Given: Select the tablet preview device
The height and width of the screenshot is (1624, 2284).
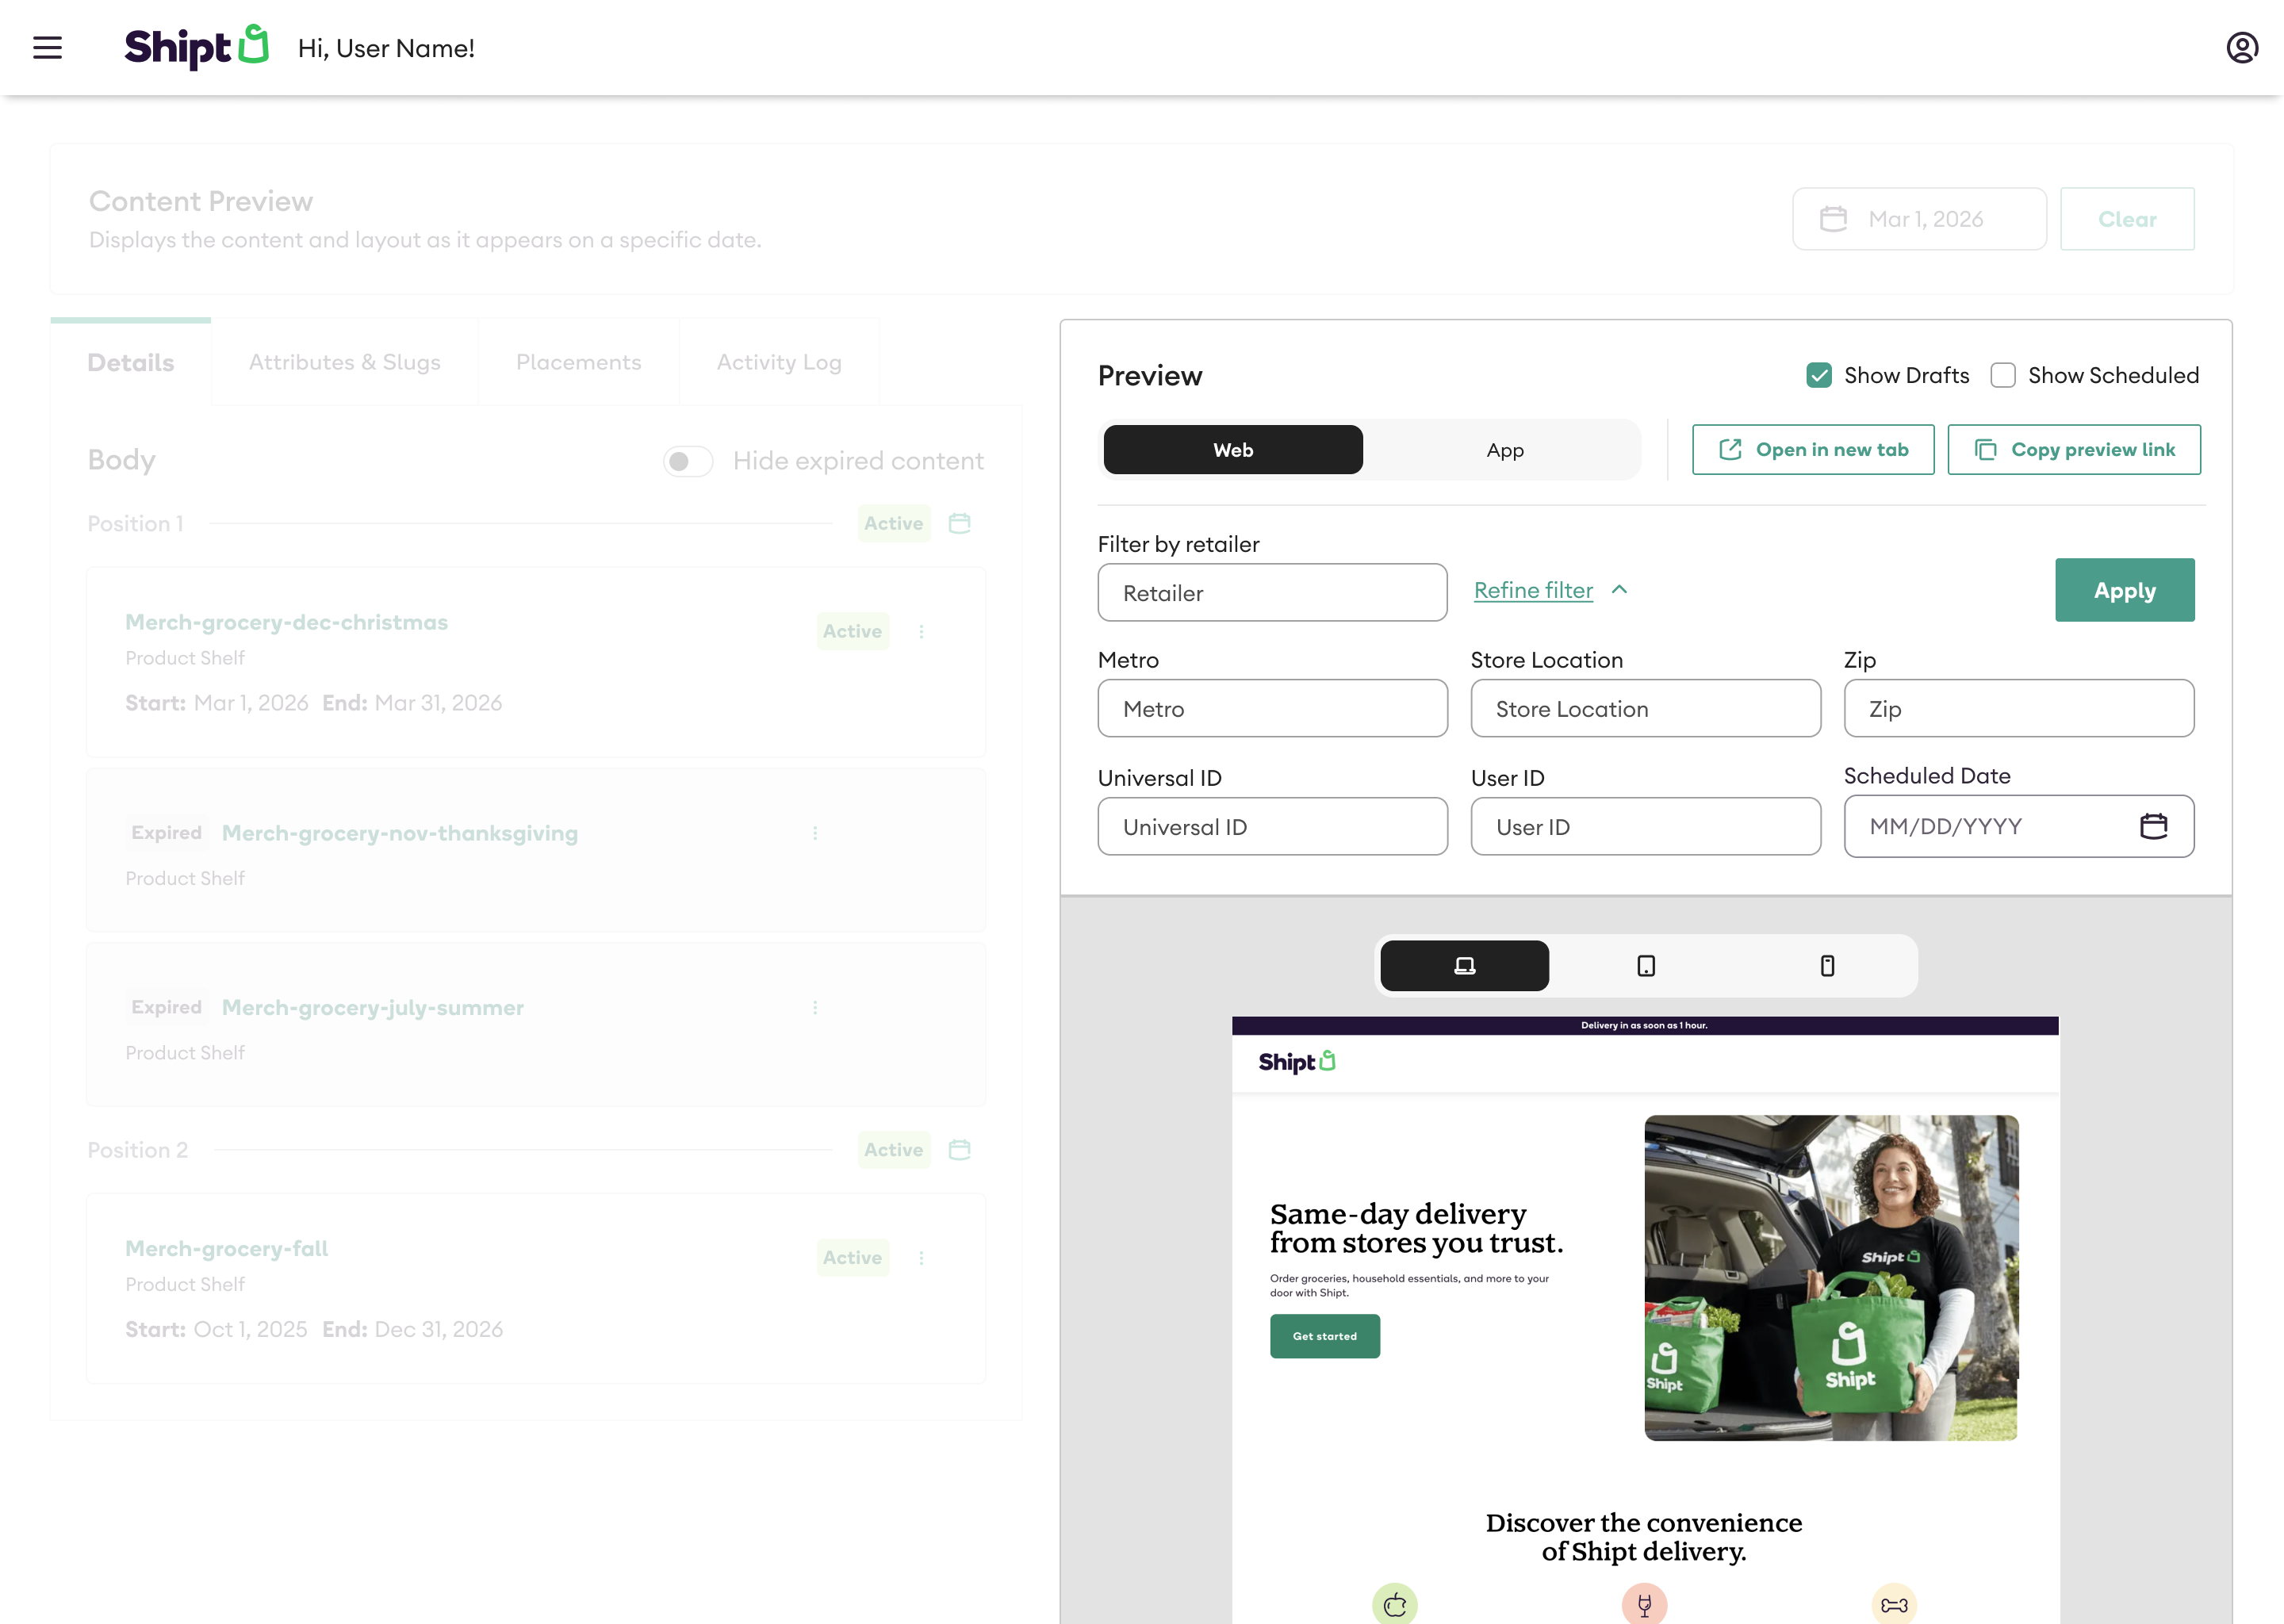Looking at the screenshot, I should pos(1646,965).
